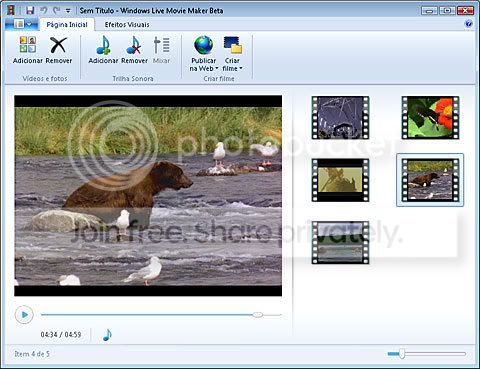Click the Publicar na Web globe icon

(x=203, y=45)
